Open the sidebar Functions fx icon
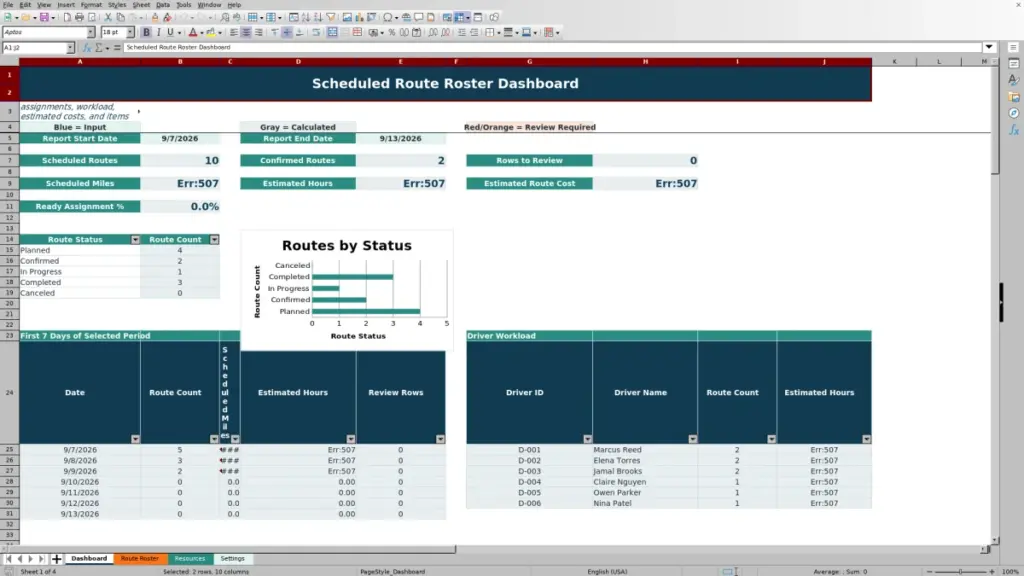This screenshot has height=576, width=1024. [1014, 130]
